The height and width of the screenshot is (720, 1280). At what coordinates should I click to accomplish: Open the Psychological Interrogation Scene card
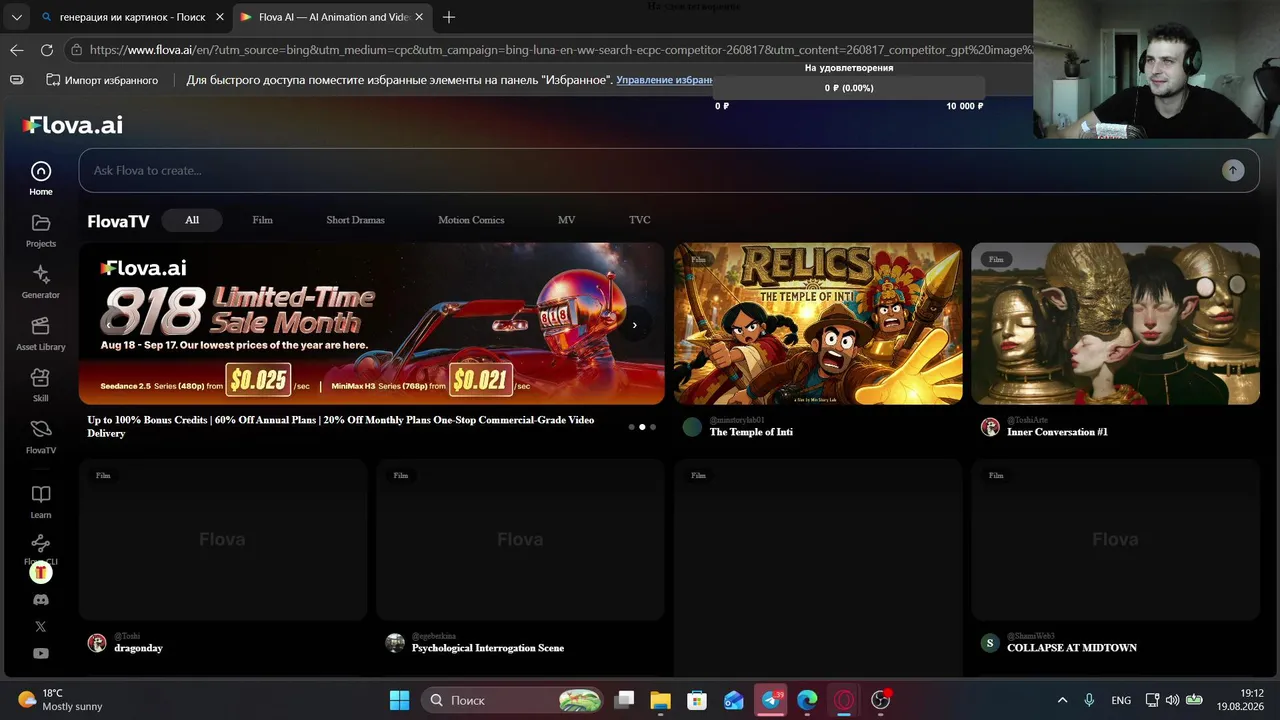pyautogui.click(x=520, y=540)
